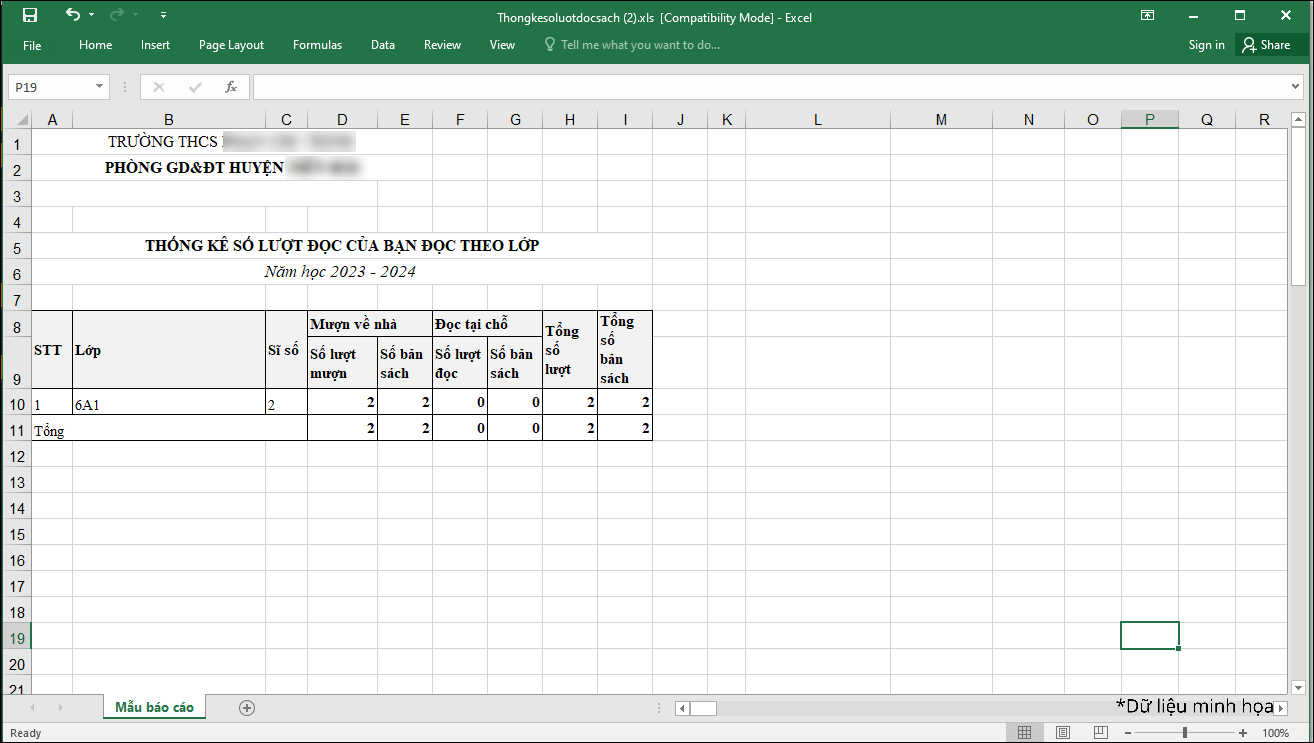Image resolution: width=1314 pixels, height=743 pixels.
Task: Select the 'Sĩ số' header cell
Action: (x=286, y=350)
